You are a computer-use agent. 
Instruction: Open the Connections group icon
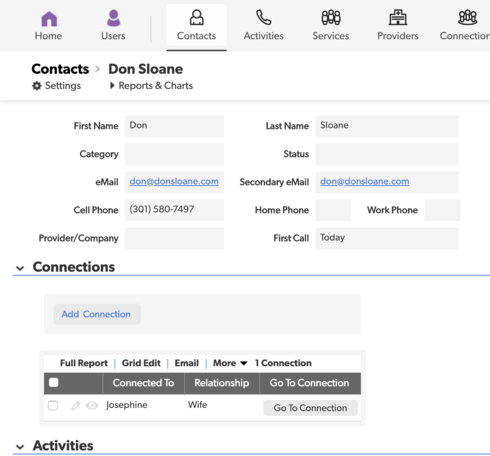(467, 17)
